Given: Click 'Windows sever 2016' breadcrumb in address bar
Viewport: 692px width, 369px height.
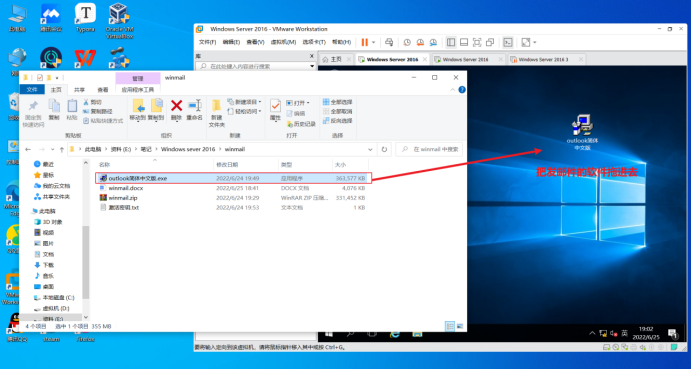Looking at the screenshot, I should (x=188, y=149).
